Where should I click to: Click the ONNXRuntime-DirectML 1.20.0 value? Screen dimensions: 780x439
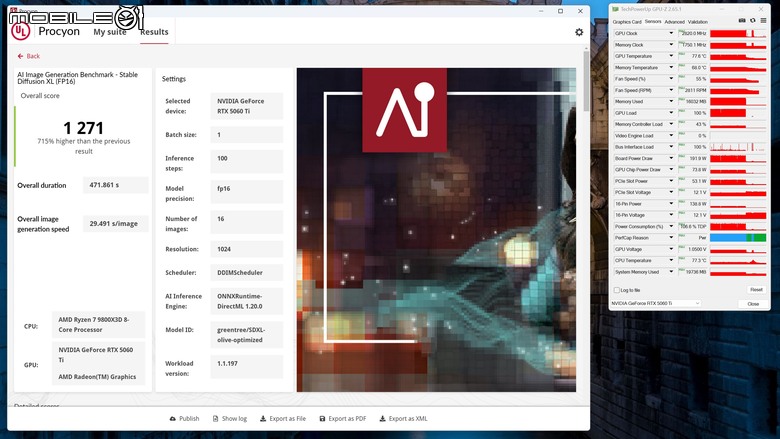[247, 301]
